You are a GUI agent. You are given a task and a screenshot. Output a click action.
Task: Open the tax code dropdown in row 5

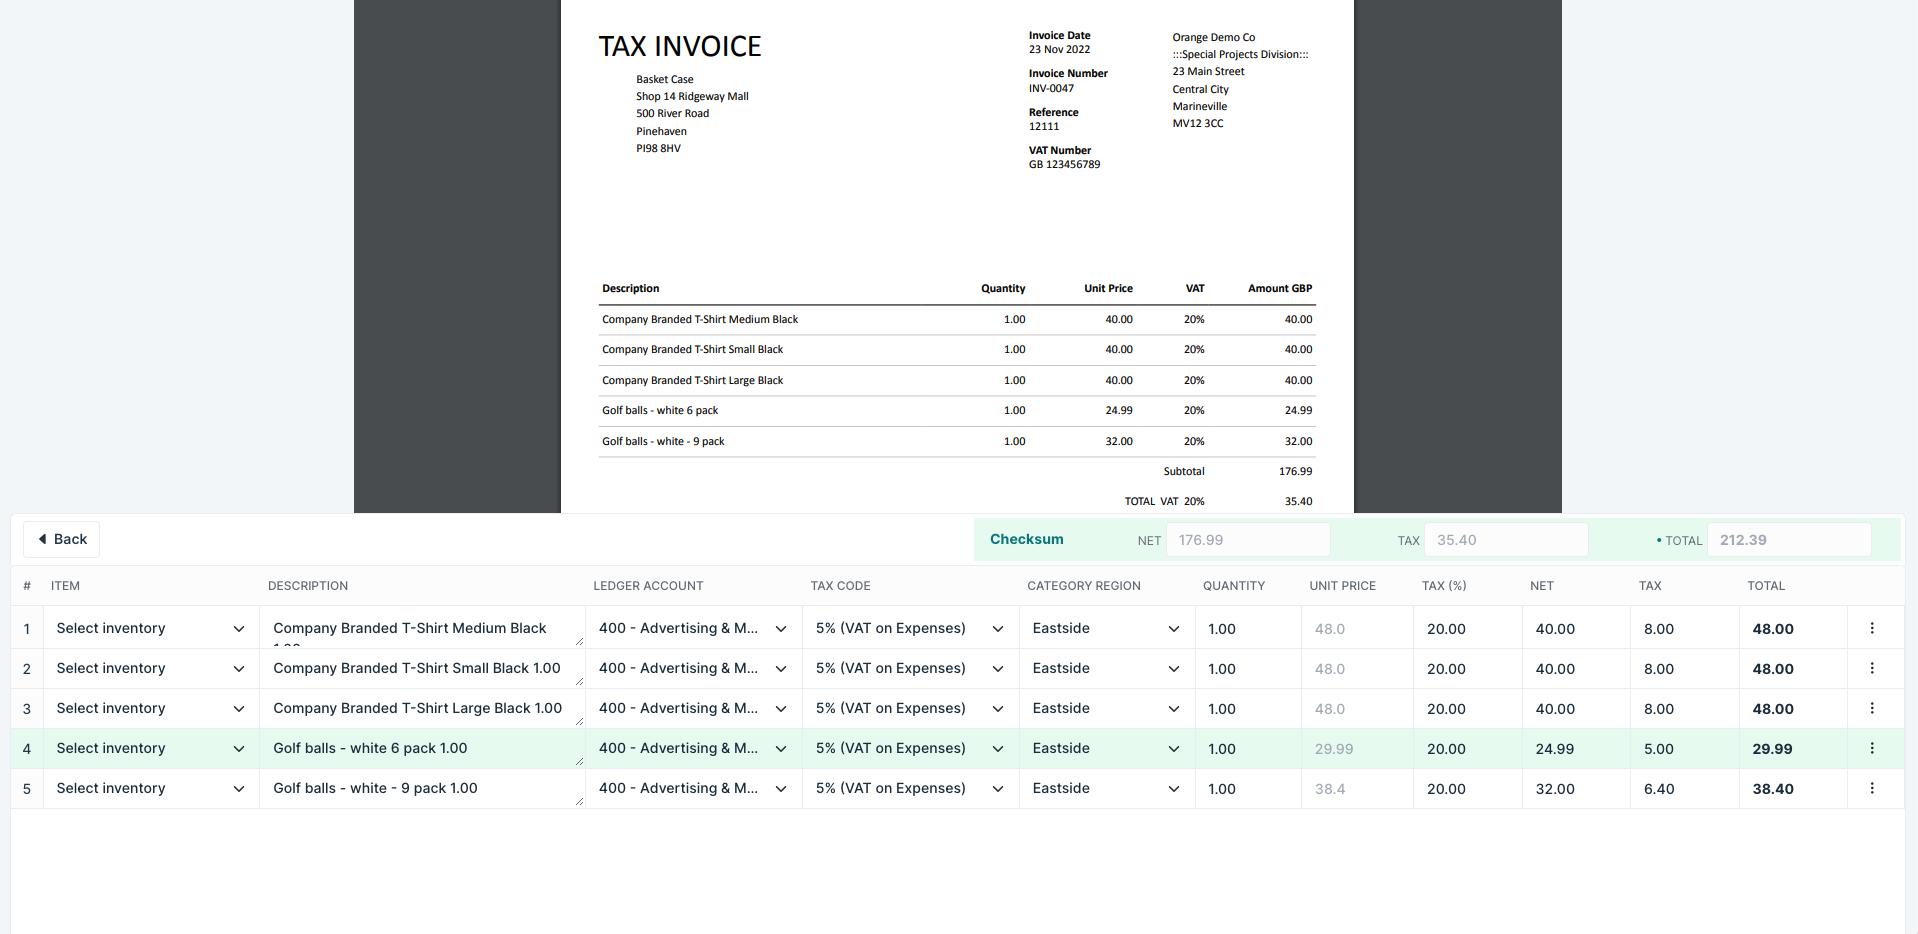(910, 788)
